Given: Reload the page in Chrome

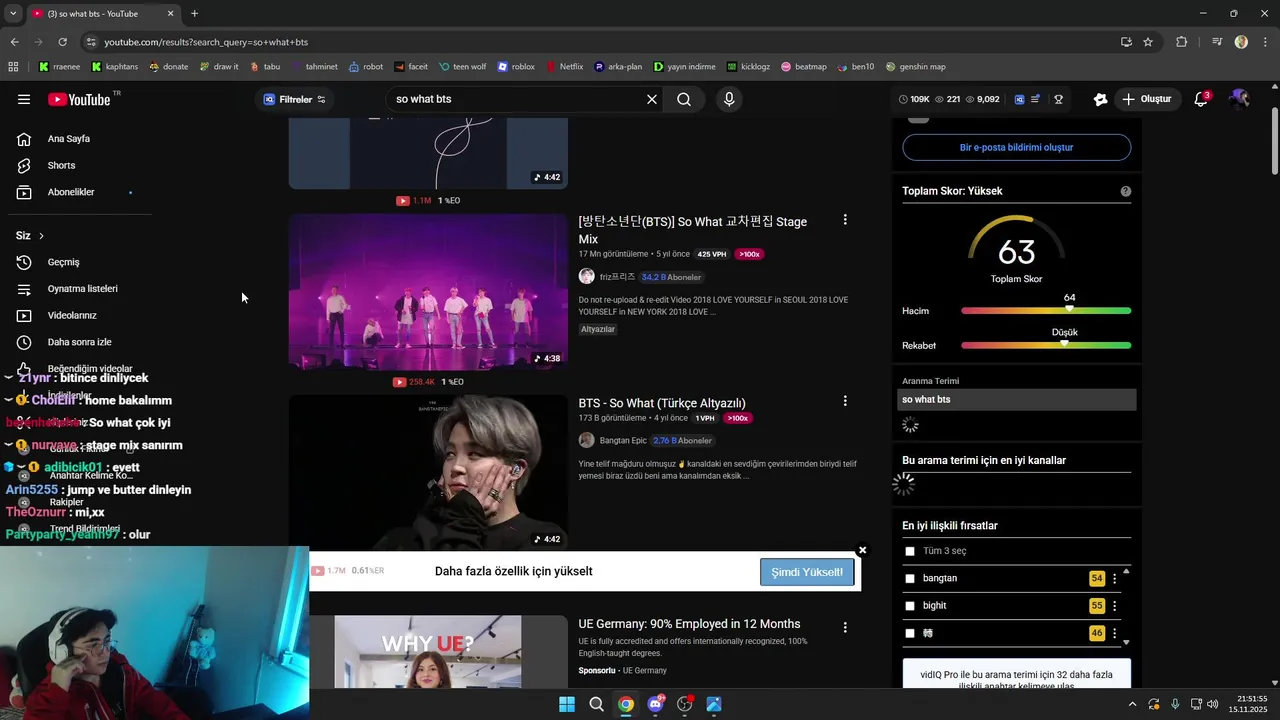Looking at the screenshot, I should click(x=62, y=42).
